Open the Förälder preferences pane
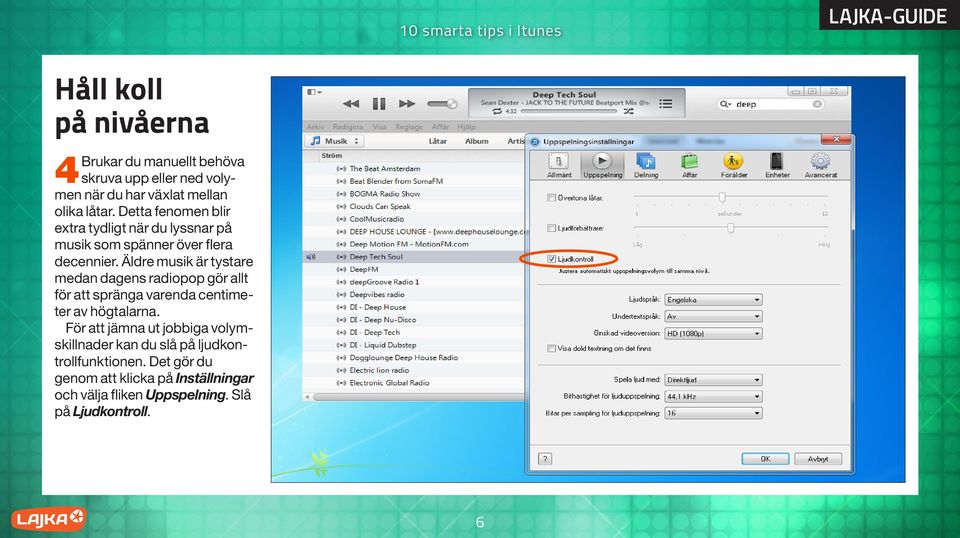 click(733, 165)
